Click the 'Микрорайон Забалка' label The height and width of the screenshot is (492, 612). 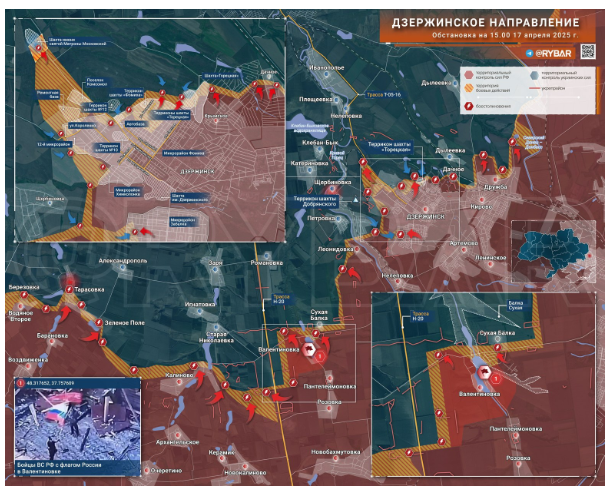(183, 222)
